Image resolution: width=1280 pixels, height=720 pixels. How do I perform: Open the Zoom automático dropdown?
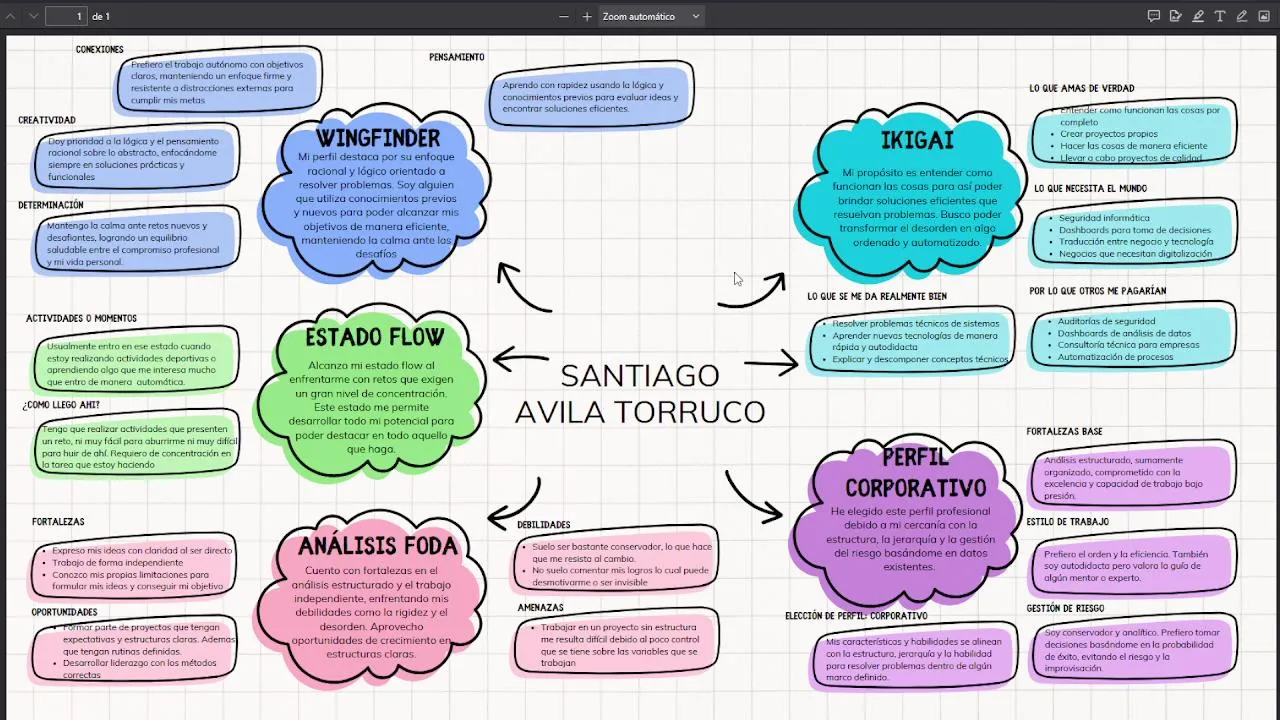(x=651, y=16)
